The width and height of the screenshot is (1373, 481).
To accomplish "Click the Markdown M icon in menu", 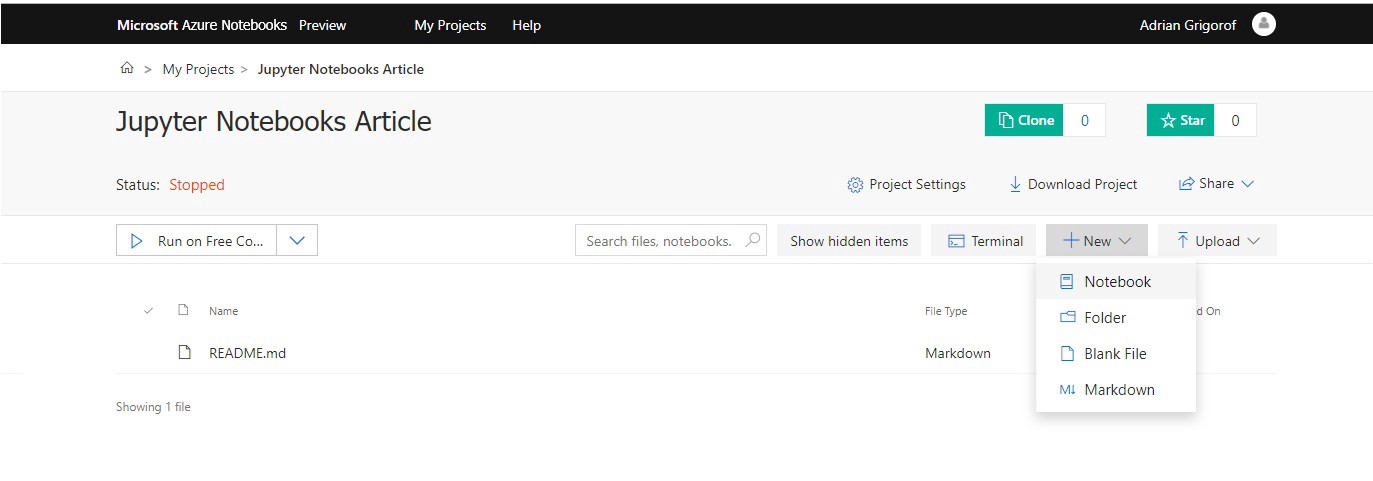I will (1067, 390).
